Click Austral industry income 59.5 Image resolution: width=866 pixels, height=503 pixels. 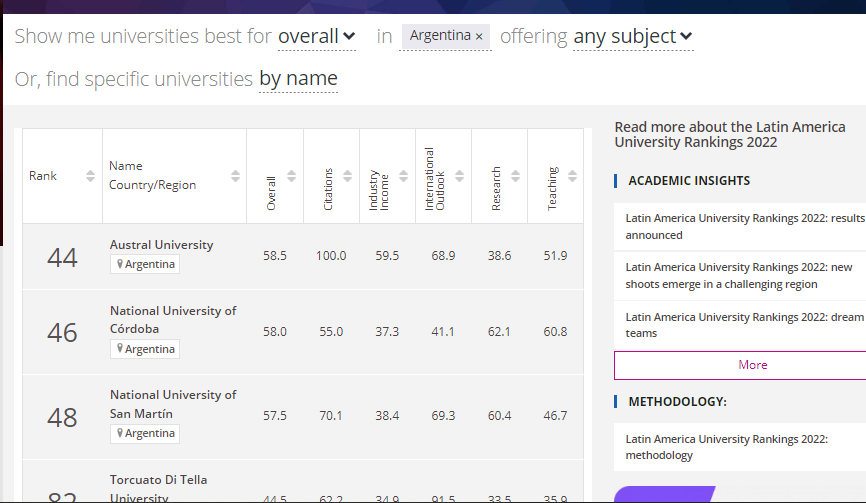pos(387,256)
